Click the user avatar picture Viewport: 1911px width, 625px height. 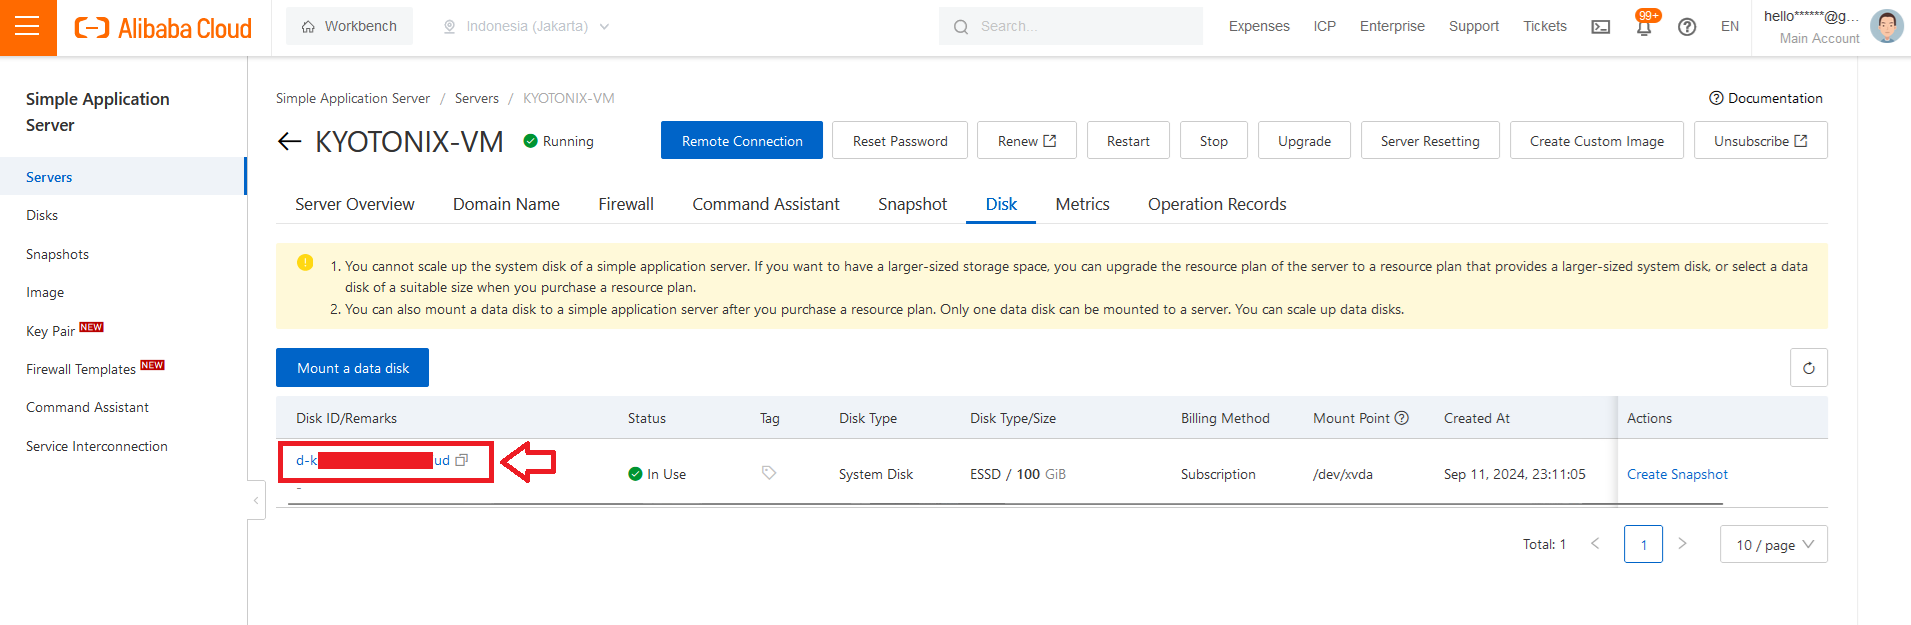point(1887,27)
